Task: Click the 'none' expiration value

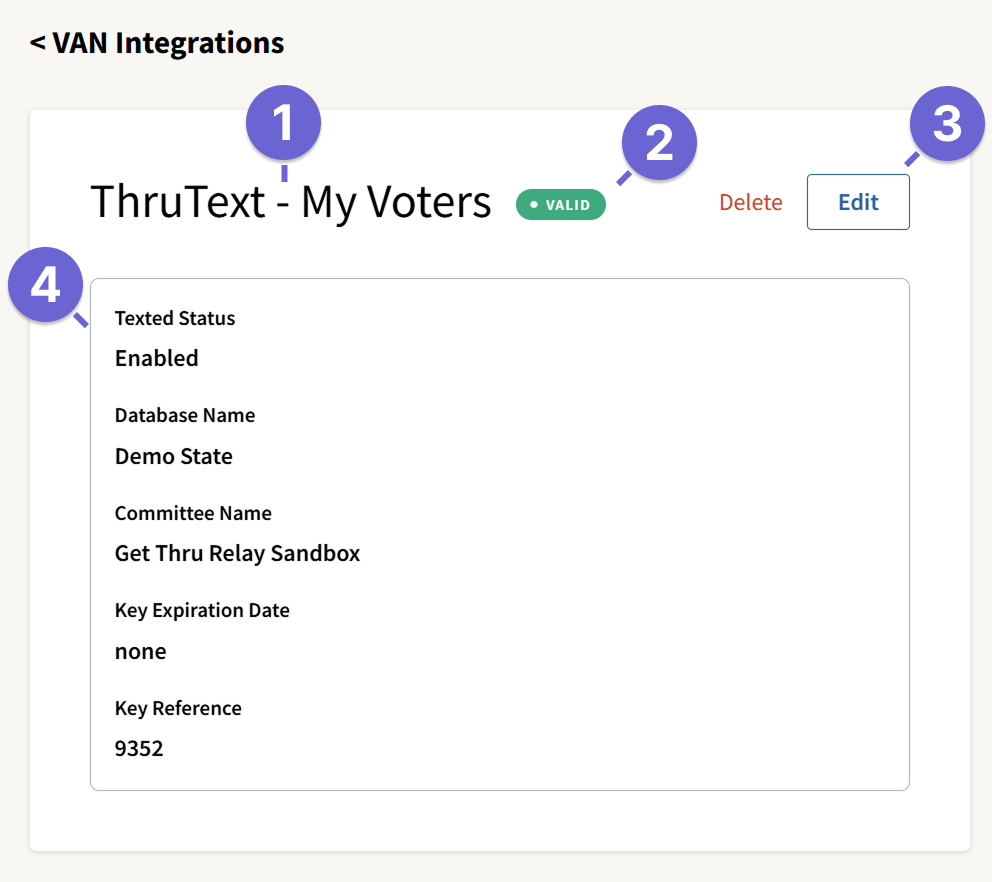Action: (140, 652)
